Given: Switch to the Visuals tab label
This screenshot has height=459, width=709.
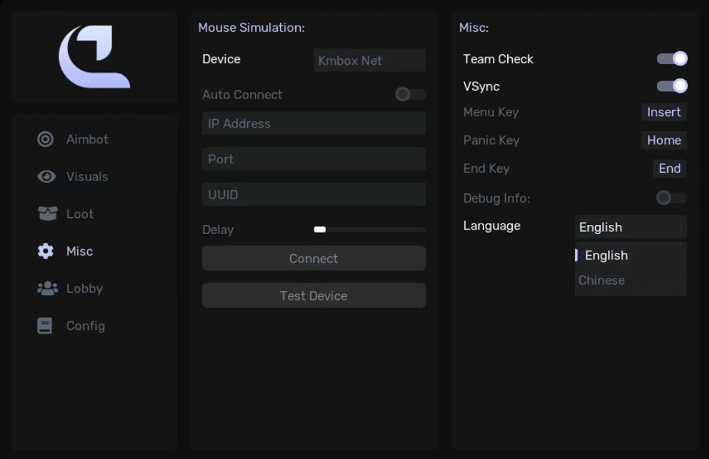Looking at the screenshot, I should pos(87,177).
